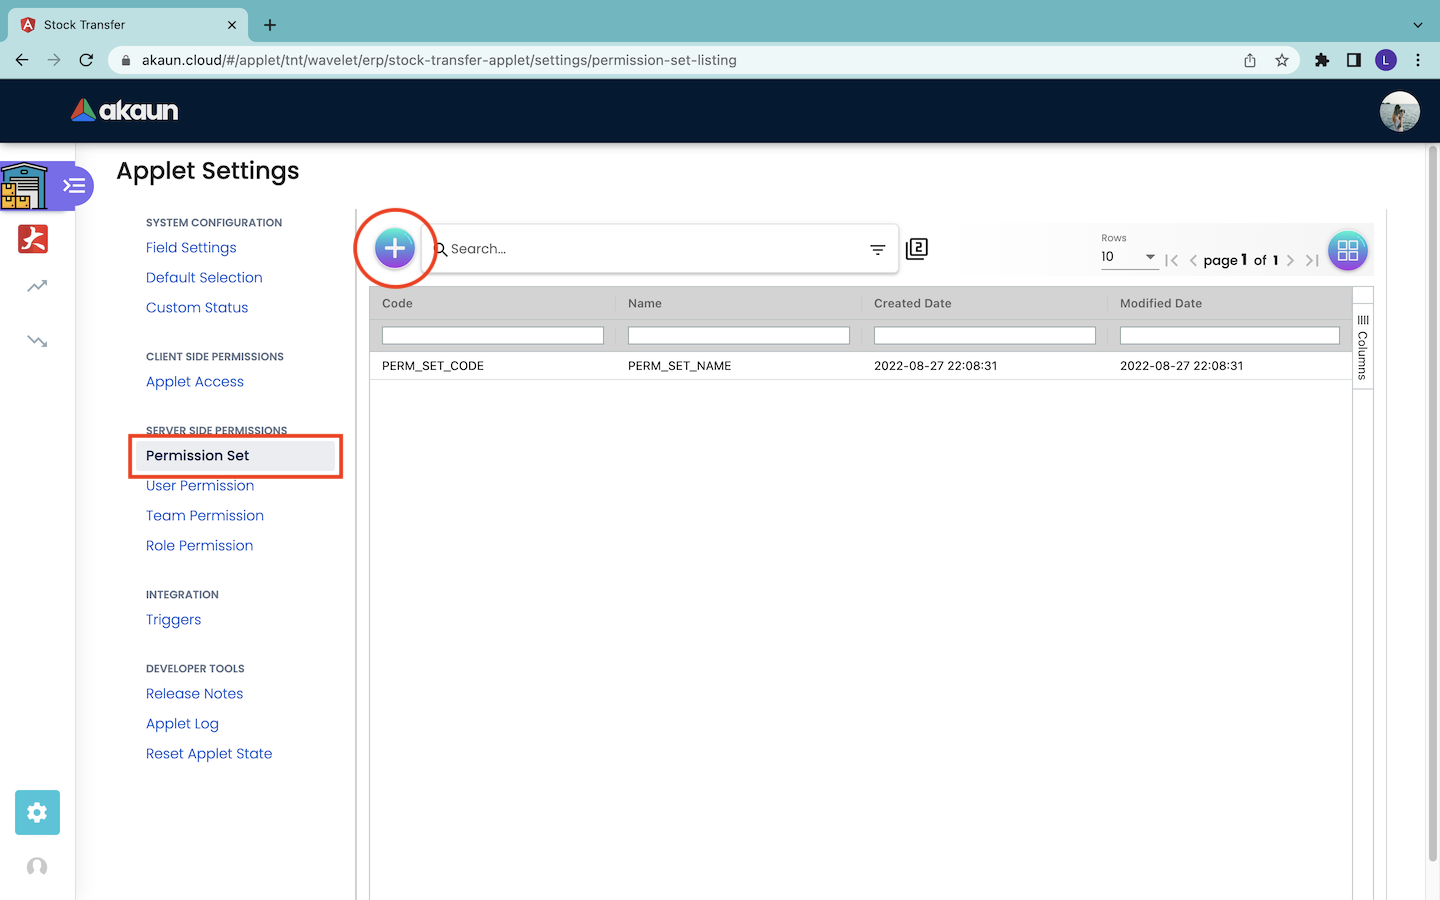Viewport: 1440px width, 900px height.
Task: Expand the sidebar menu toggle button
Action: pos(74,186)
